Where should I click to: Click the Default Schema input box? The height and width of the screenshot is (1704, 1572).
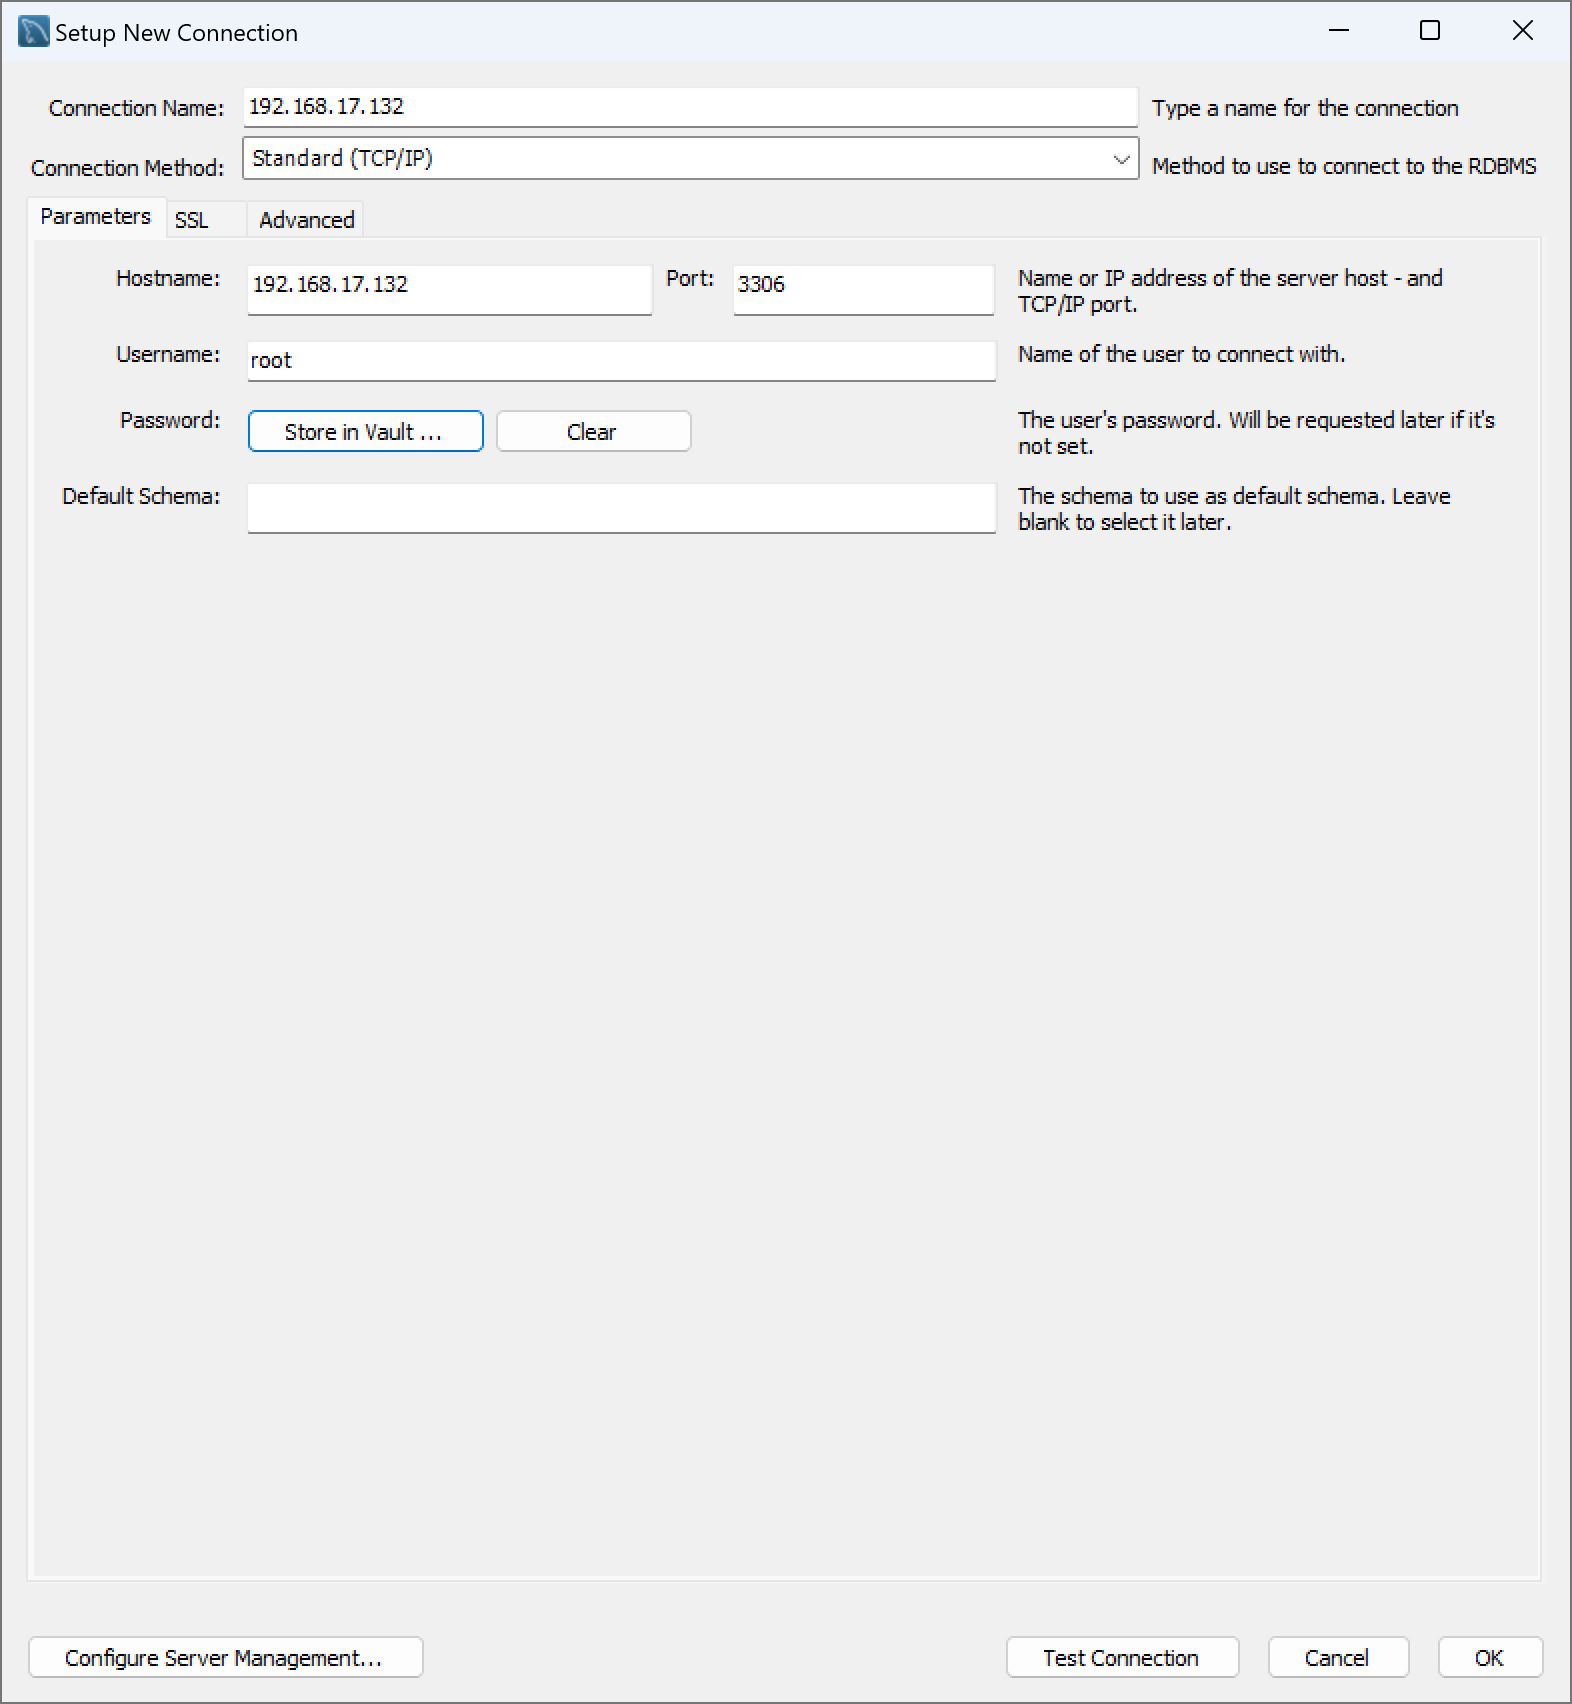pyautogui.click(x=621, y=508)
